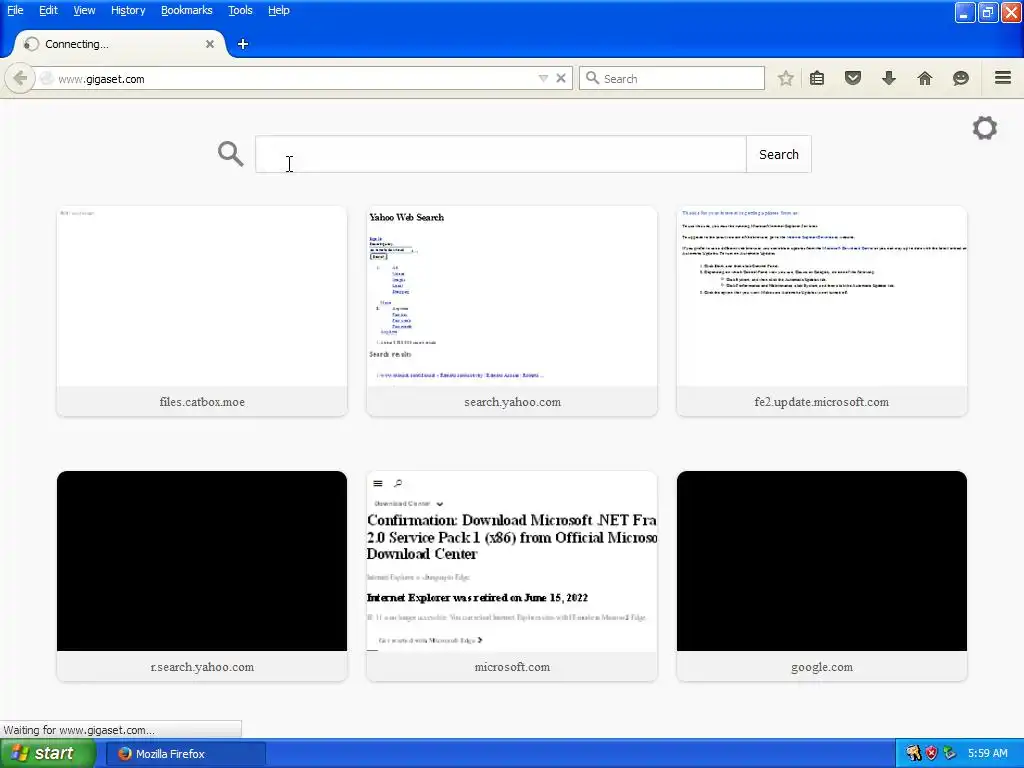Click the magnifier icon beside page search box
The image size is (1024, 768).
(x=231, y=154)
